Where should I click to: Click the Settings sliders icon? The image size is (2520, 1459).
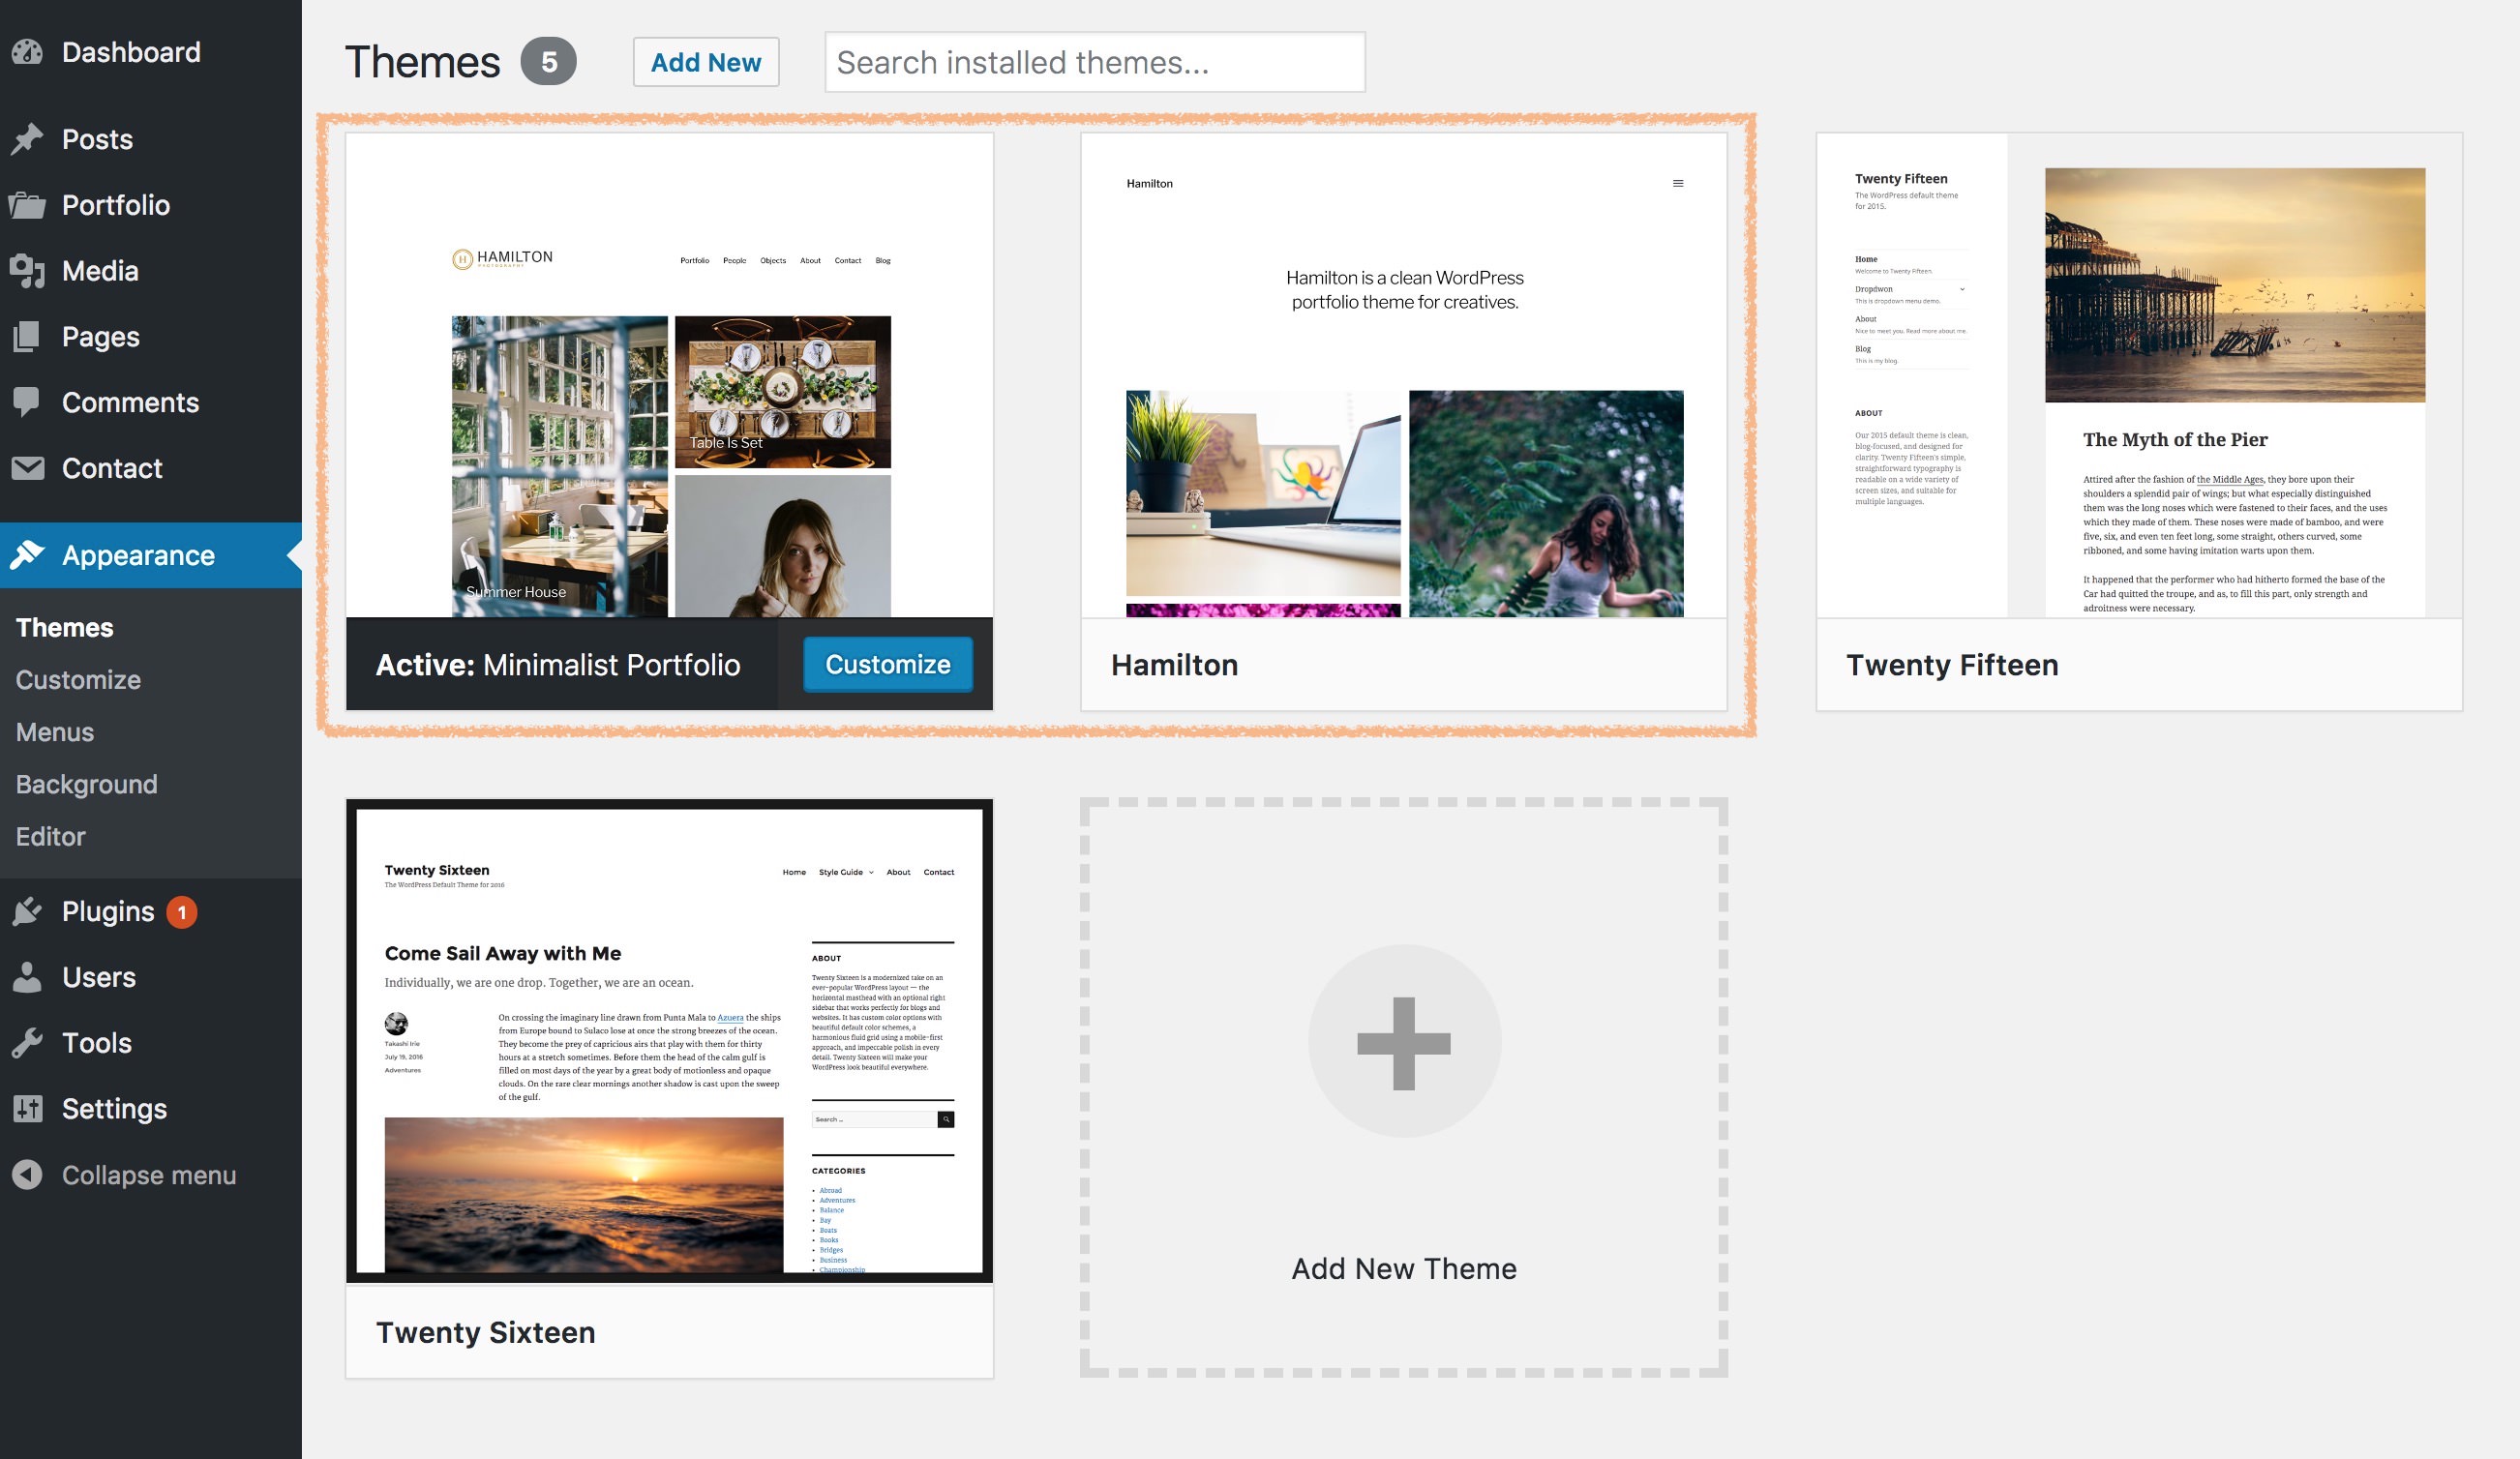pyautogui.click(x=28, y=1109)
